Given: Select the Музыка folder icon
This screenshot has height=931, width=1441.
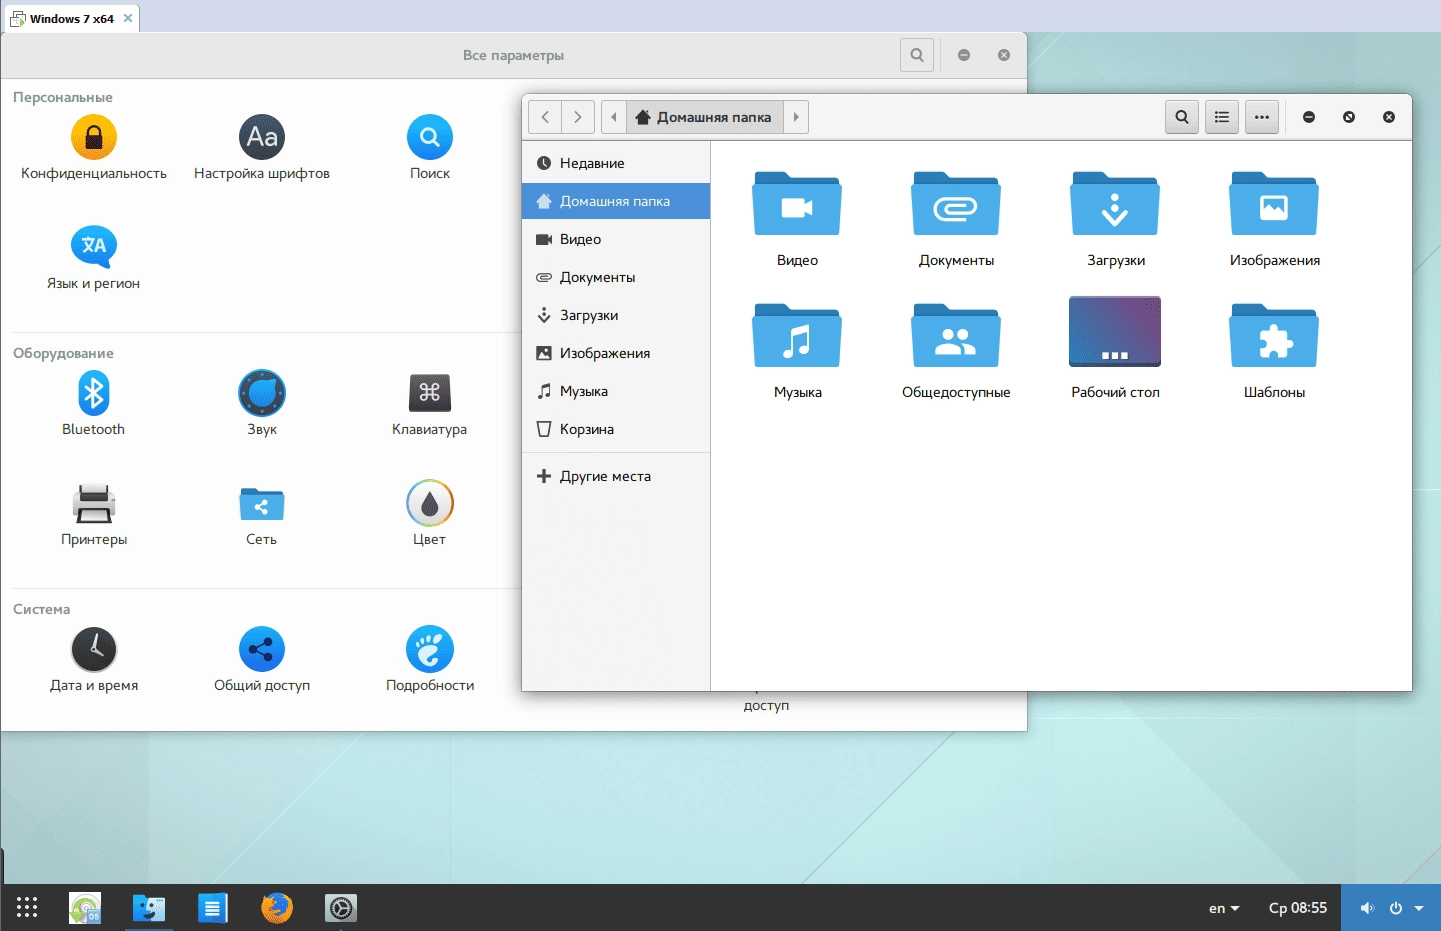Looking at the screenshot, I should click(x=797, y=336).
